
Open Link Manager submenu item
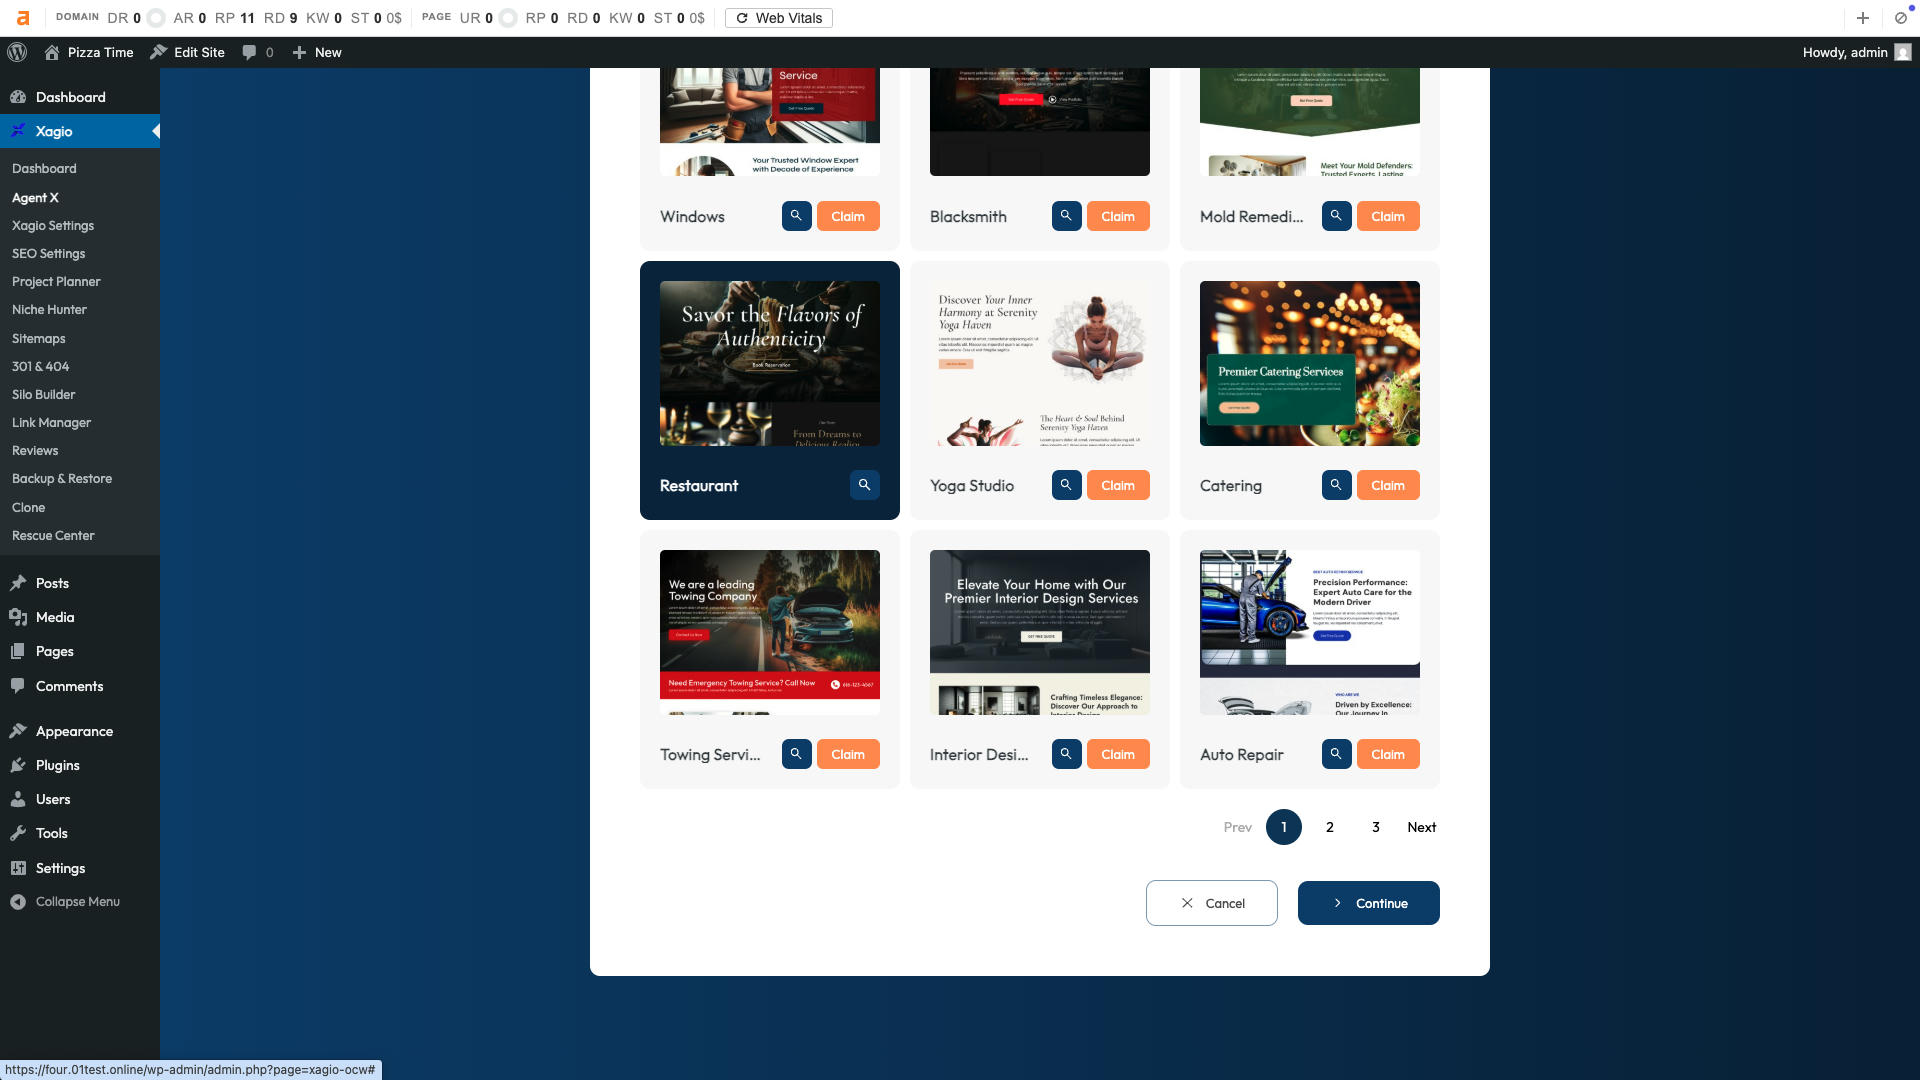(x=51, y=422)
